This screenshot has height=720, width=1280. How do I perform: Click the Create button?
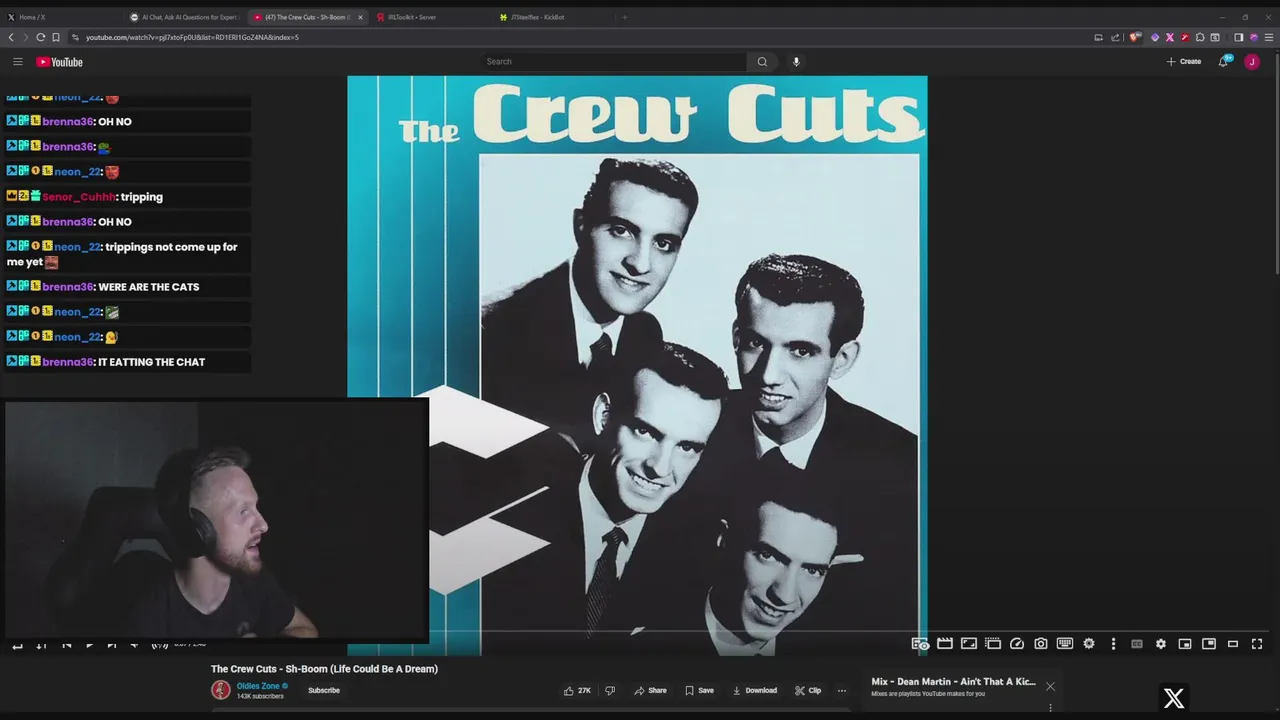coord(1184,62)
